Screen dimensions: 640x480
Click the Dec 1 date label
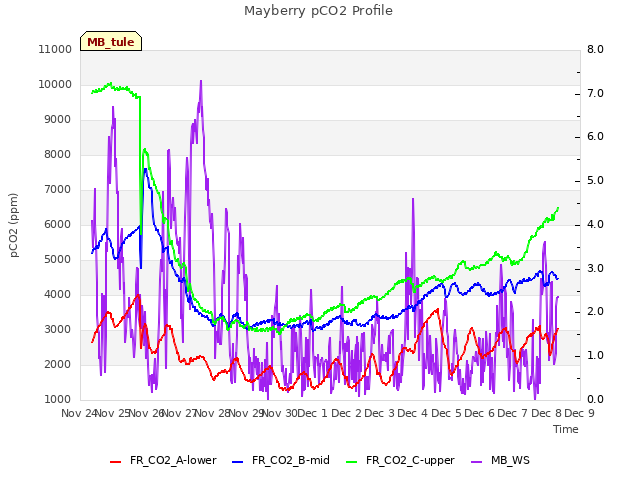(312, 413)
